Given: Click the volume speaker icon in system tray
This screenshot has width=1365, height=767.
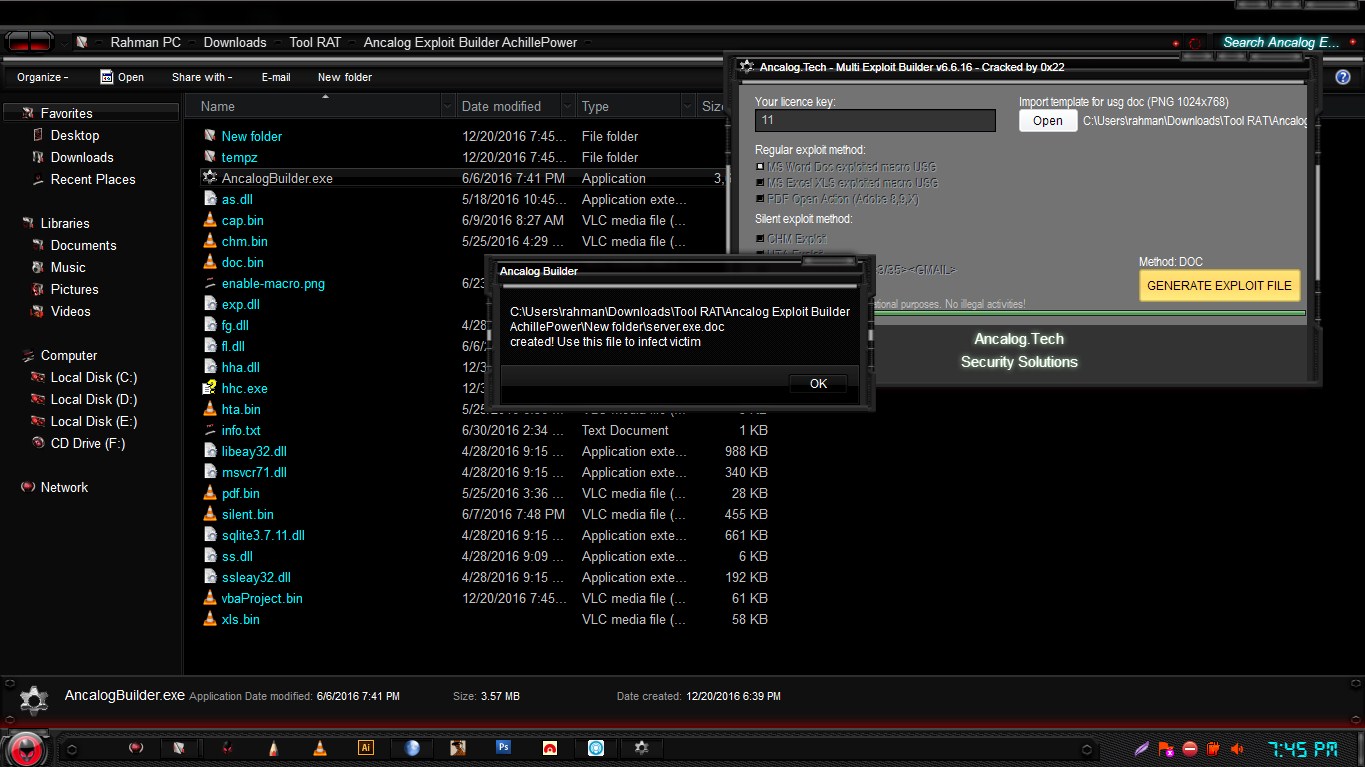Looking at the screenshot, I should (1237, 748).
